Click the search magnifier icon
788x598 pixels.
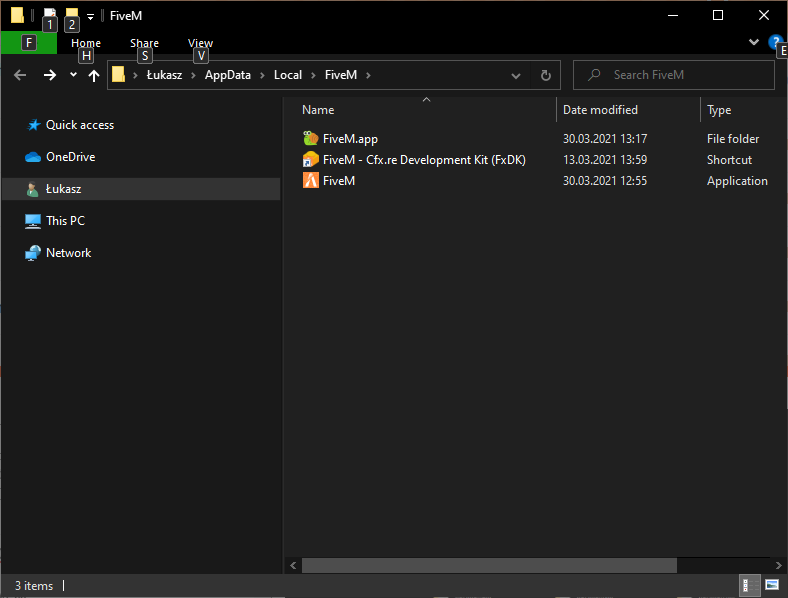(x=594, y=75)
